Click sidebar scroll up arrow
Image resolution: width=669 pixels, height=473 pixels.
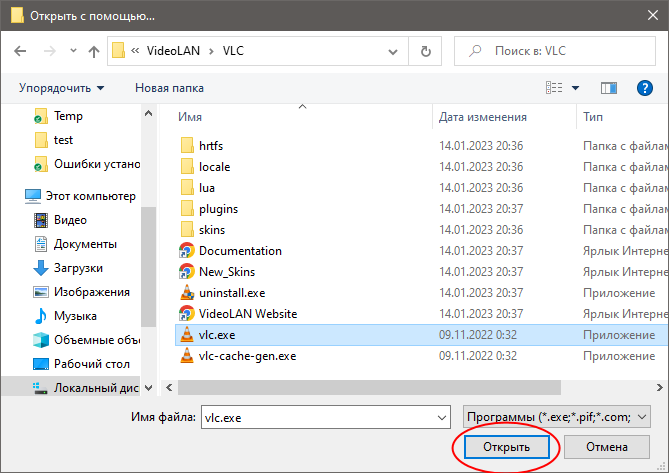point(148,113)
